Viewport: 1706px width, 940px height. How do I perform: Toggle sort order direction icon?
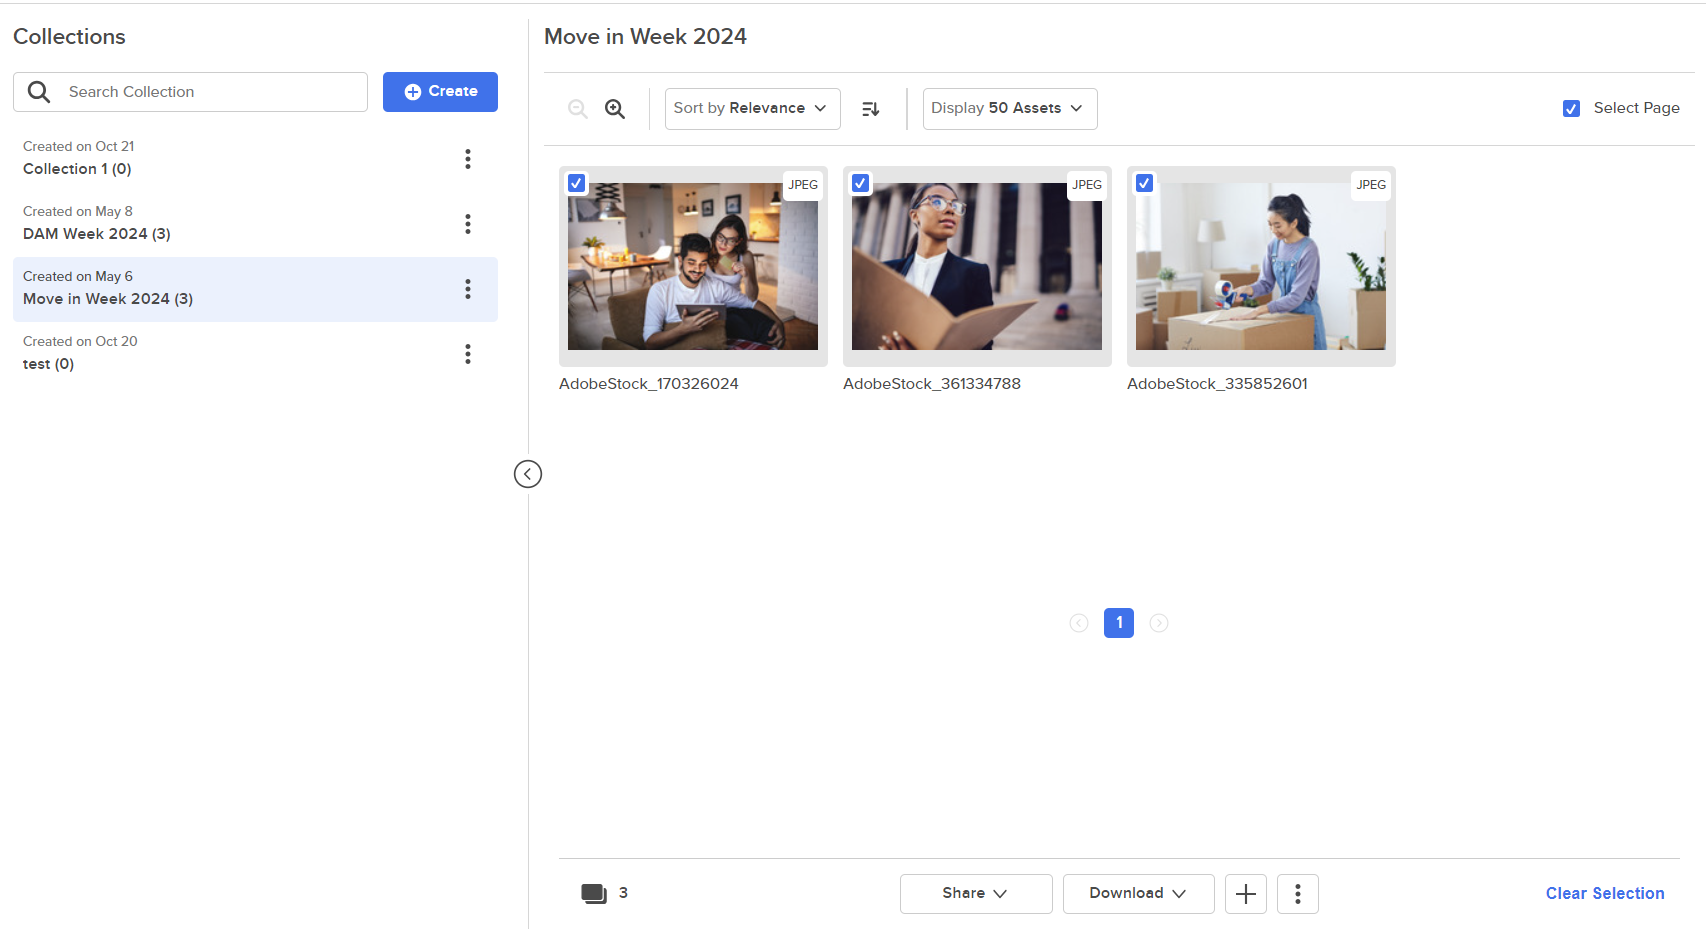click(x=871, y=109)
